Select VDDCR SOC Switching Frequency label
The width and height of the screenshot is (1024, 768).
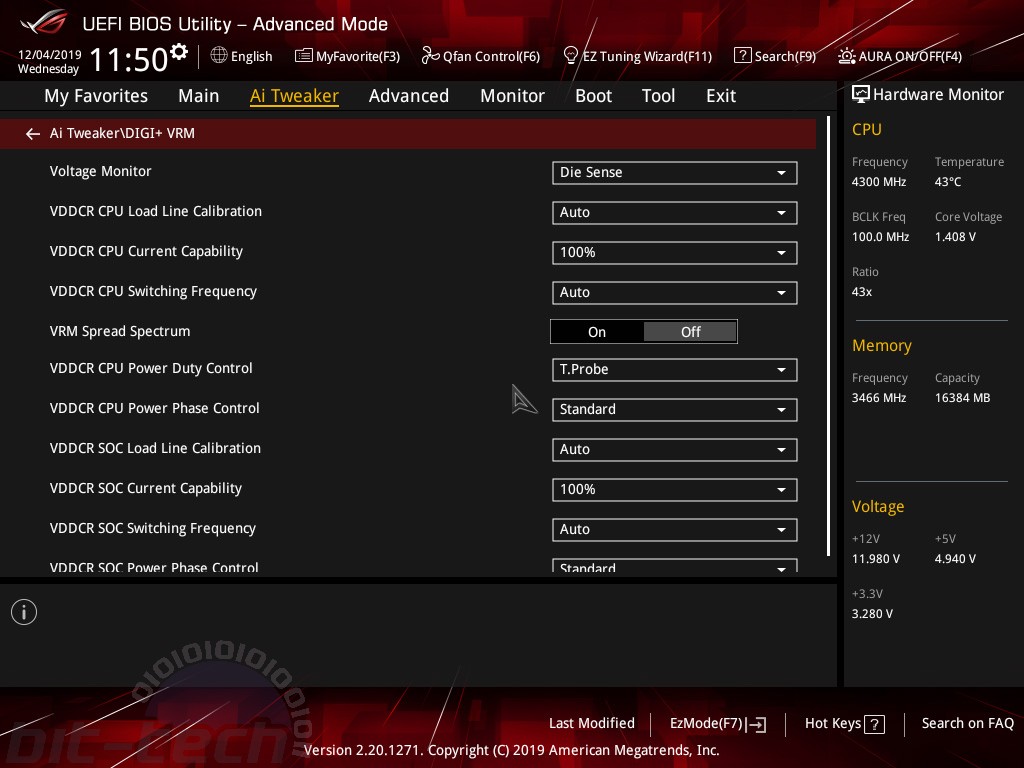153,528
